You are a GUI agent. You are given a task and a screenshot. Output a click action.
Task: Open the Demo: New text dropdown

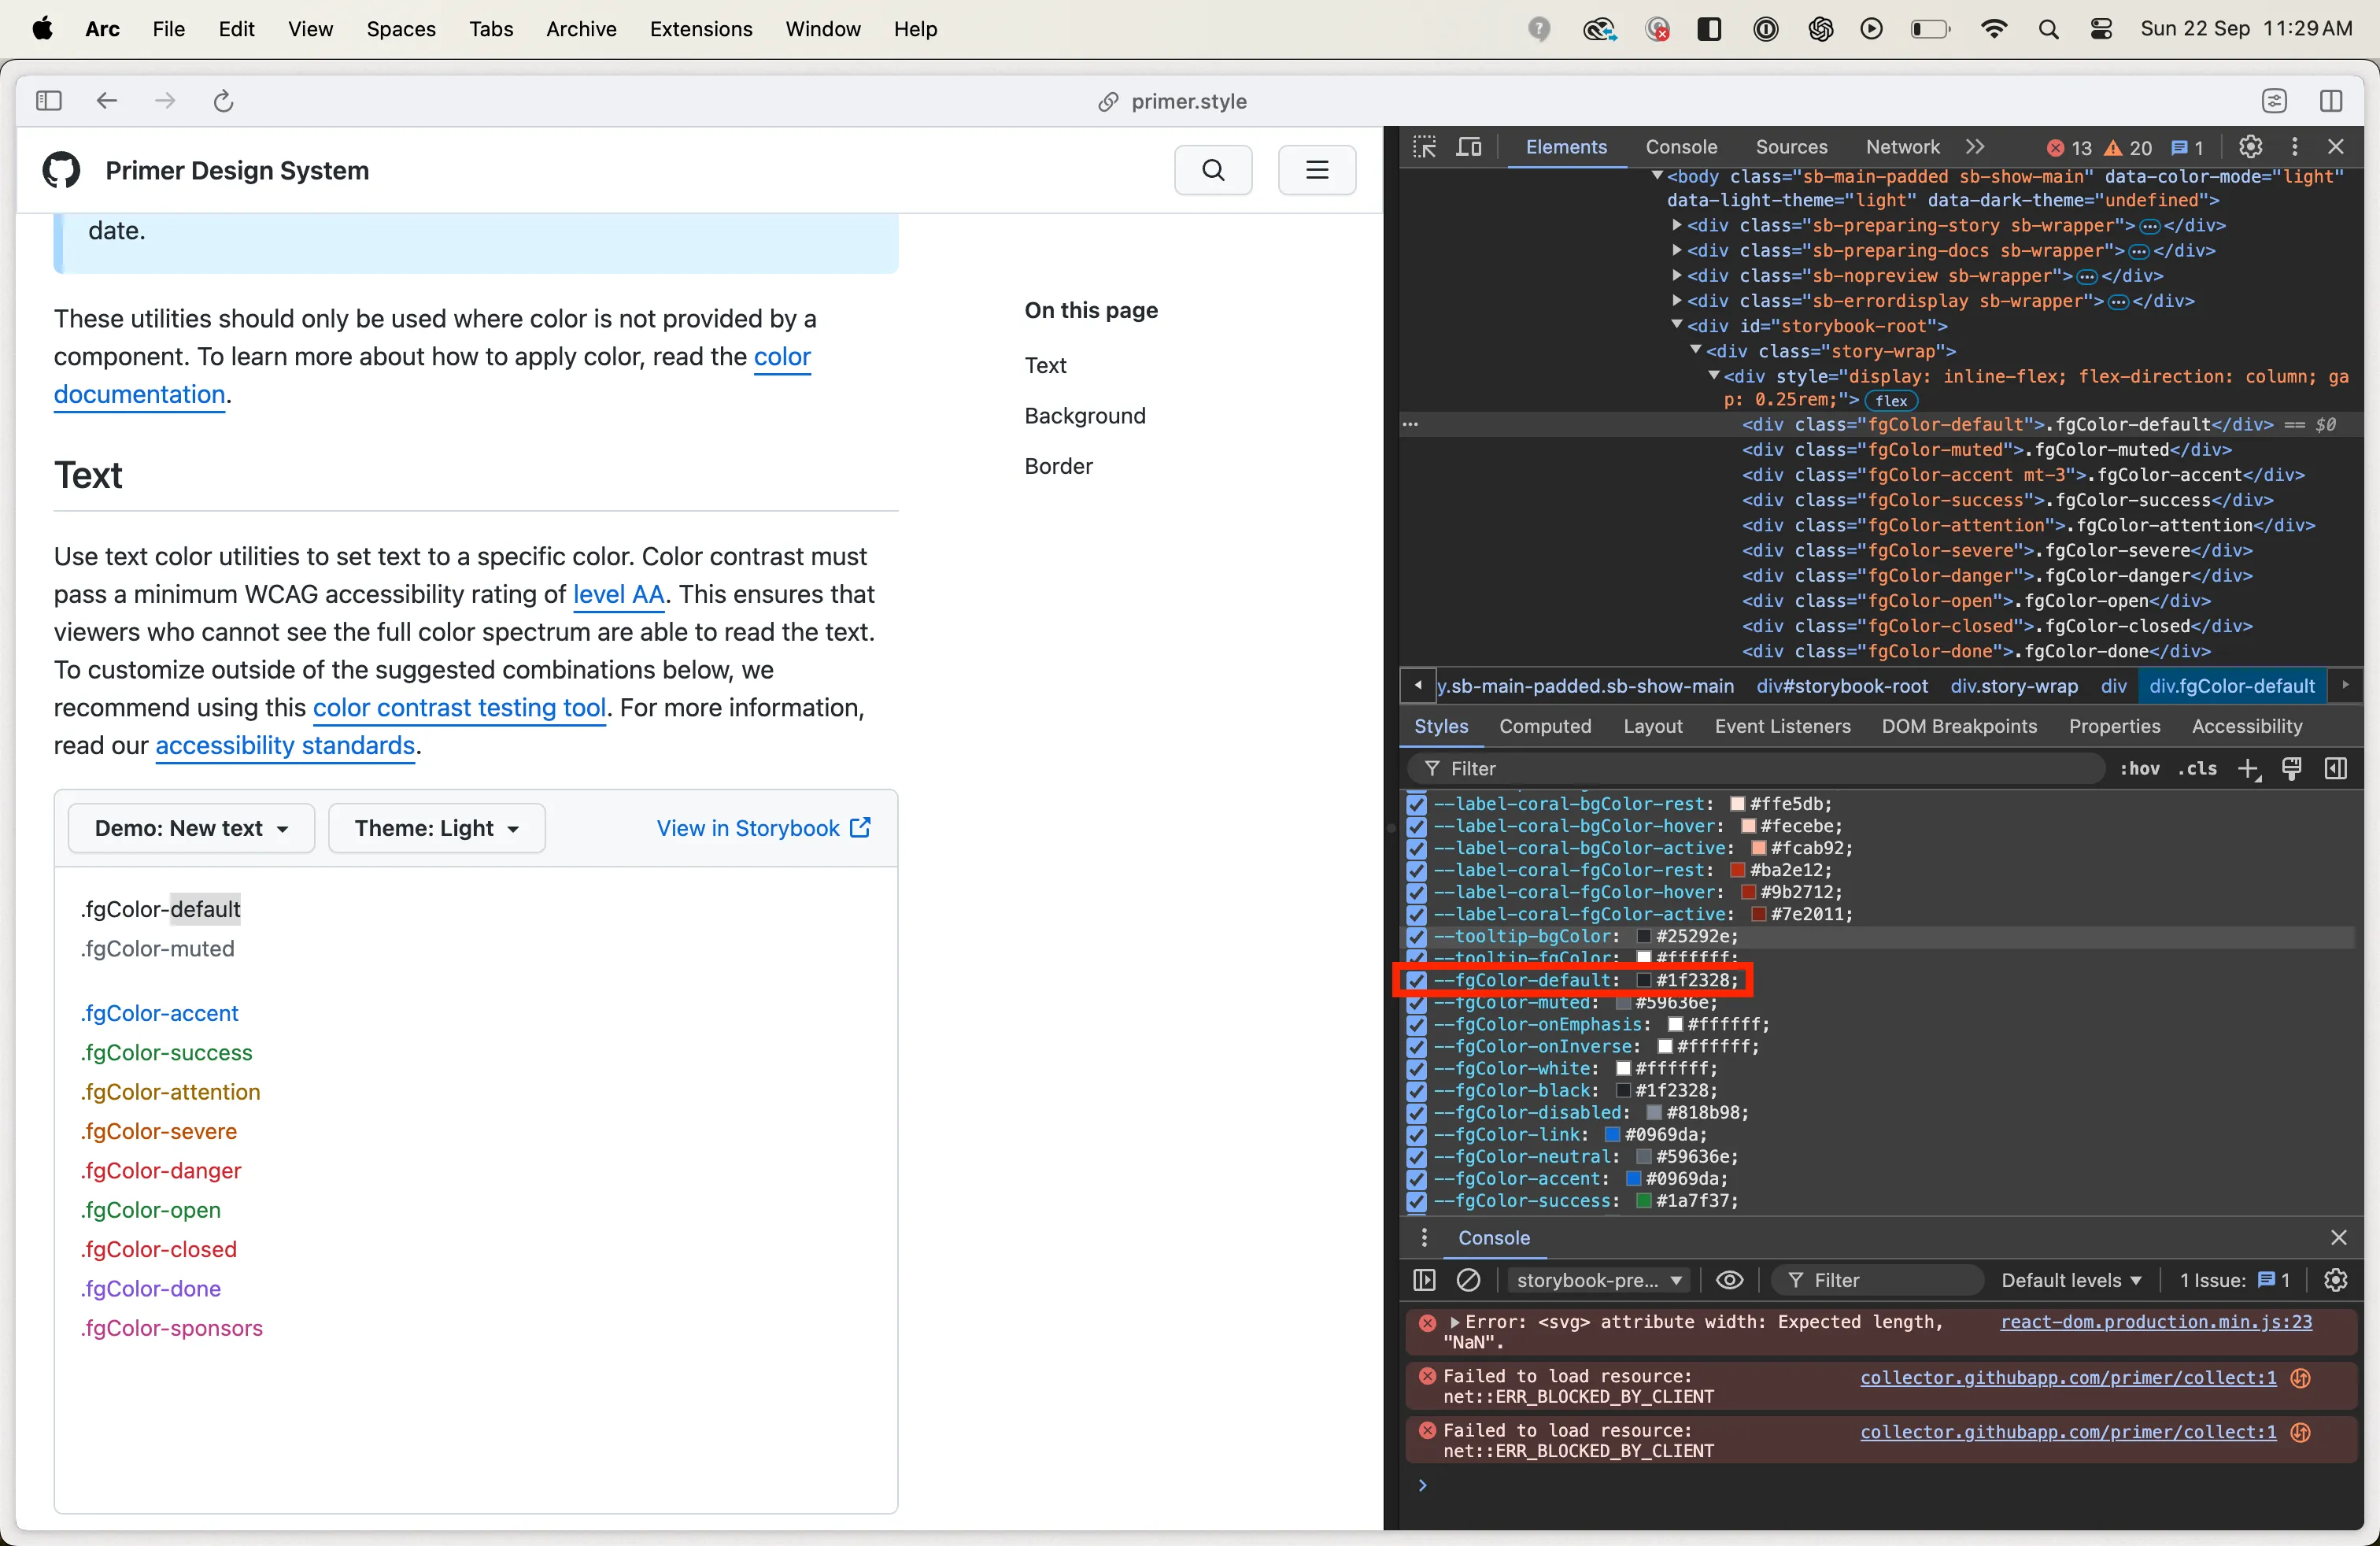[x=189, y=827]
